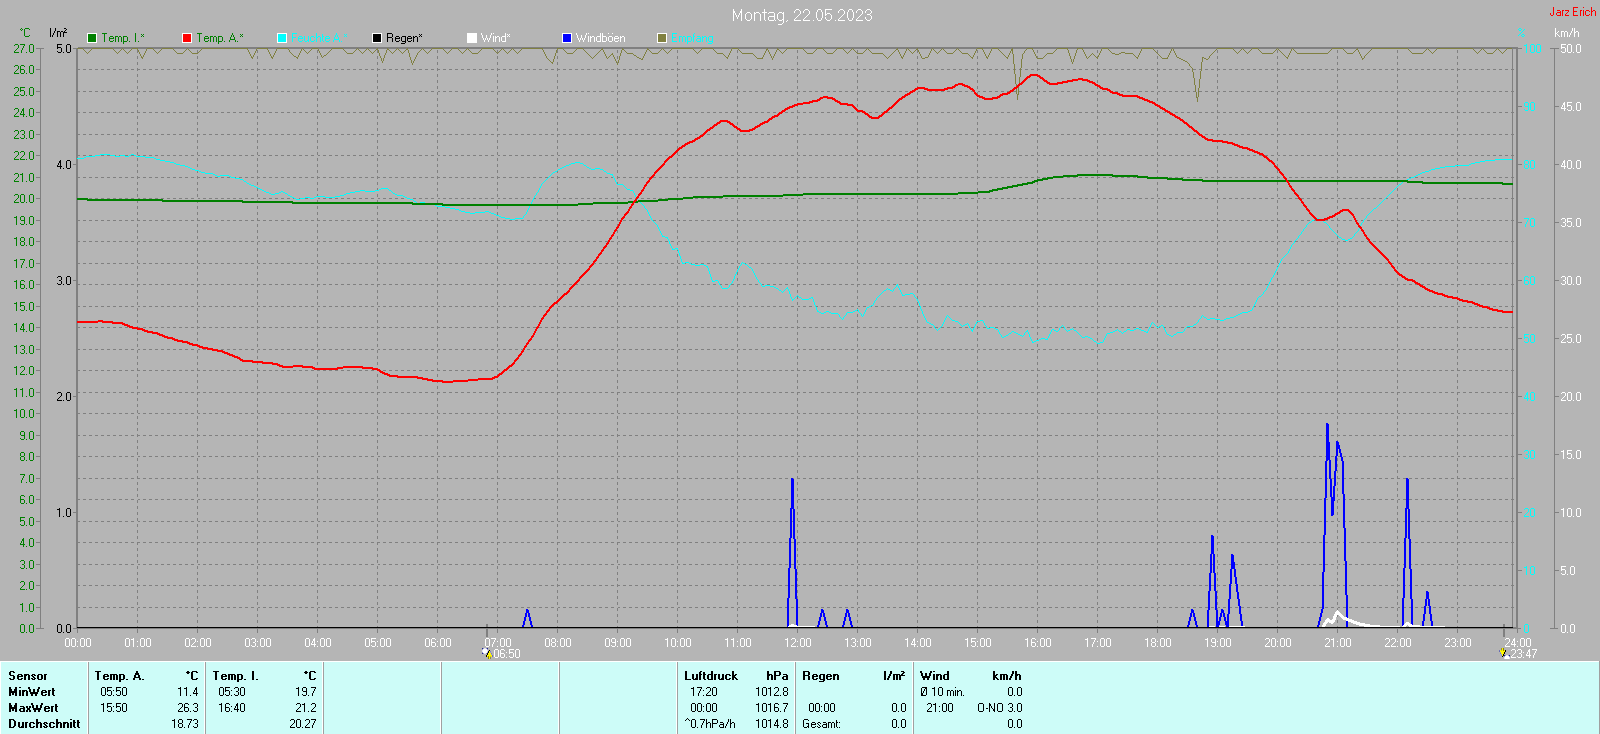Click the black Regen legend square

pyautogui.click(x=377, y=38)
